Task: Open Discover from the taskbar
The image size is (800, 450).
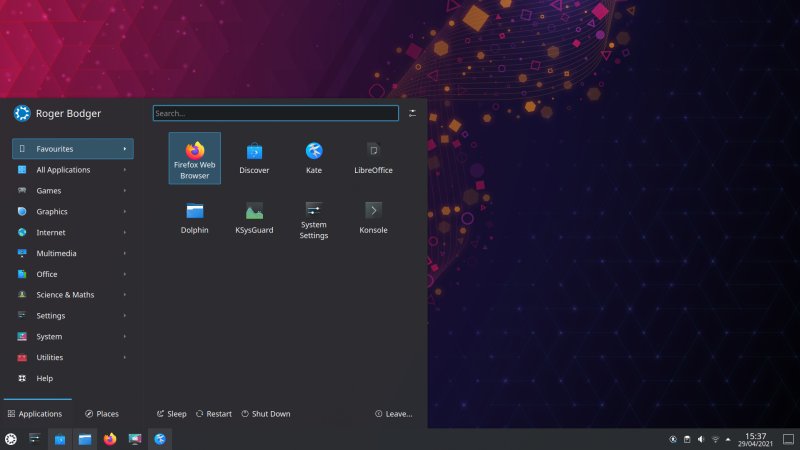Action: (x=60, y=439)
